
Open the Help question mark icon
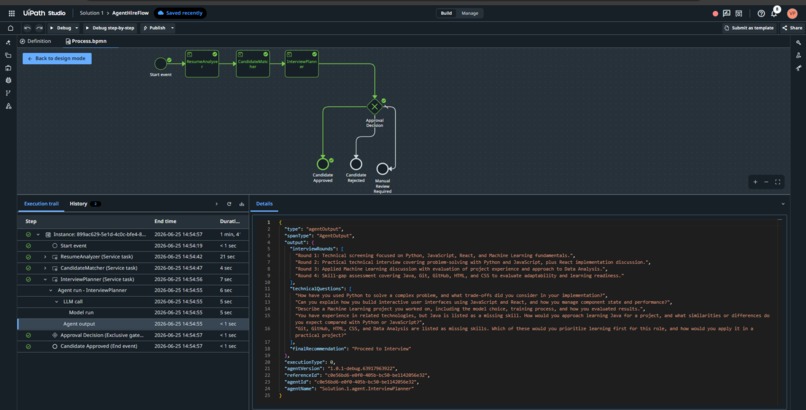click(x=761, y=13)
